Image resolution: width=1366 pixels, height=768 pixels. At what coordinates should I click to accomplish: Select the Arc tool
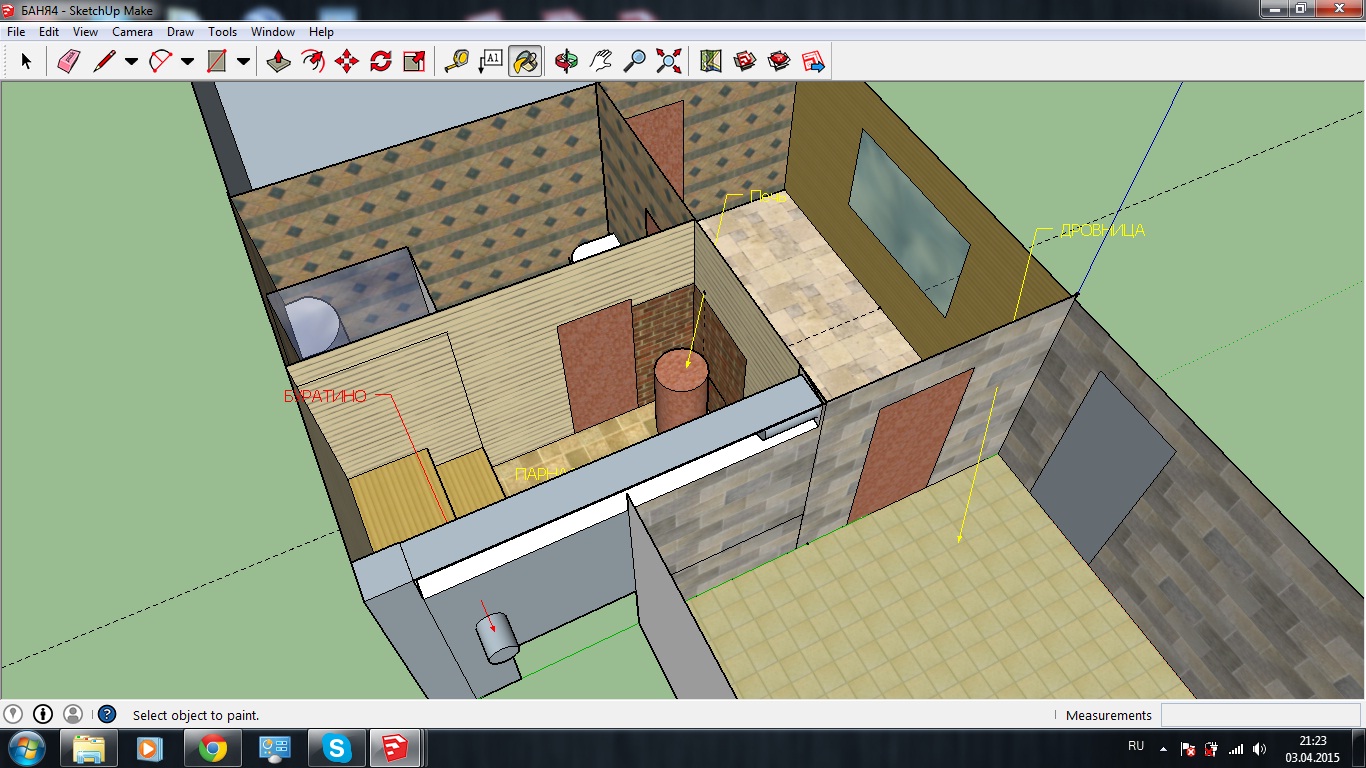(x=160, y=62)
